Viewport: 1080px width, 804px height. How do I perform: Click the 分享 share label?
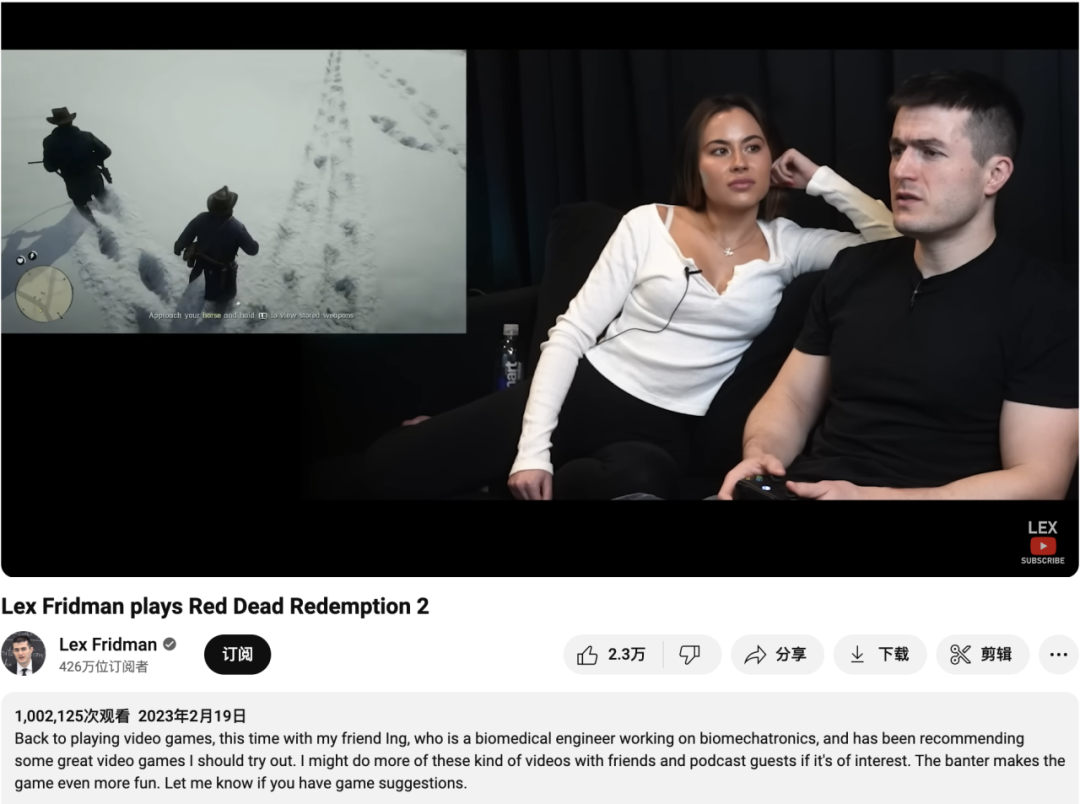point(791,654)
